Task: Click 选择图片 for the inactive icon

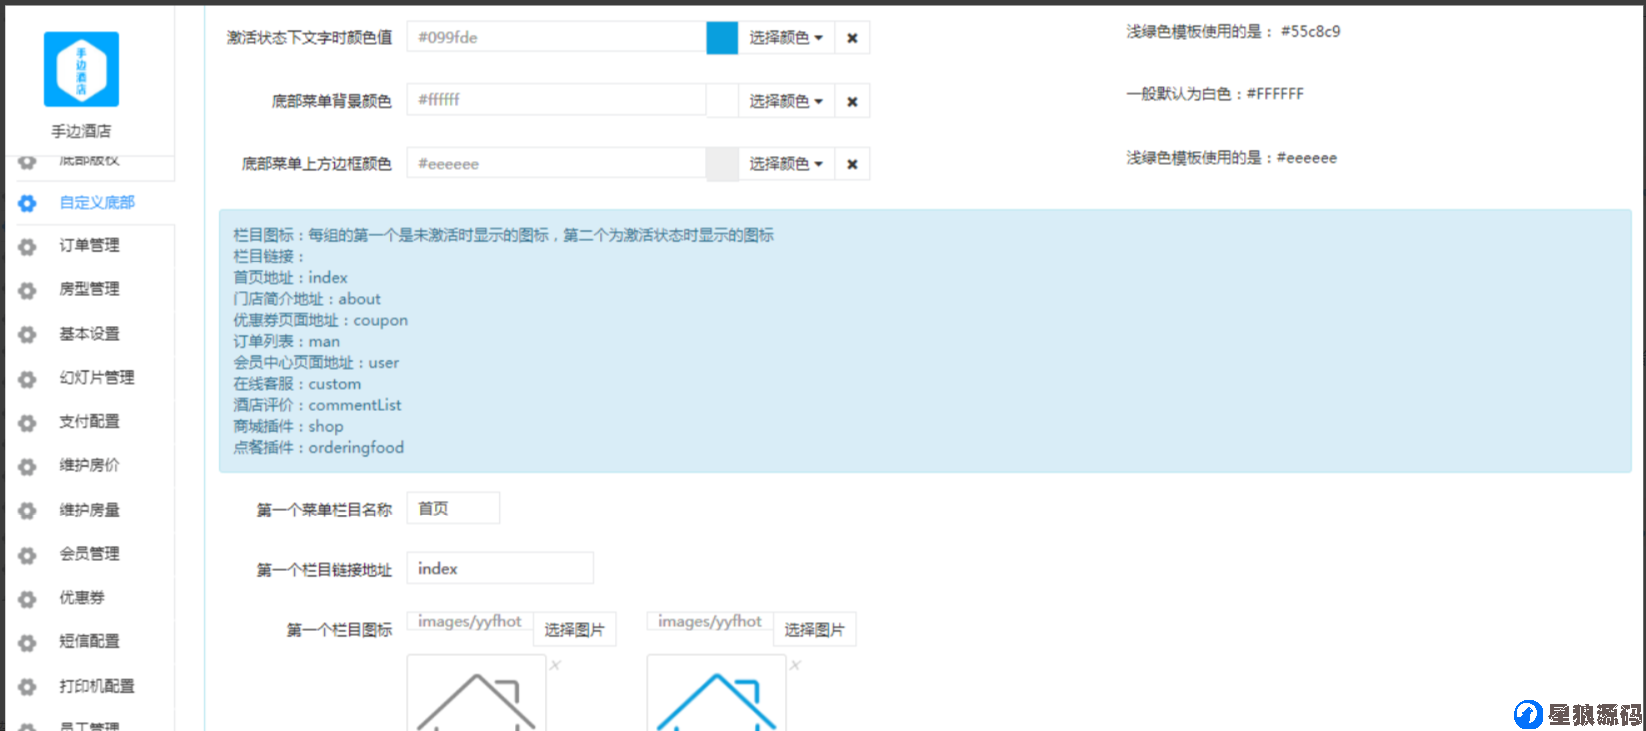Action: tap(574, 629)
